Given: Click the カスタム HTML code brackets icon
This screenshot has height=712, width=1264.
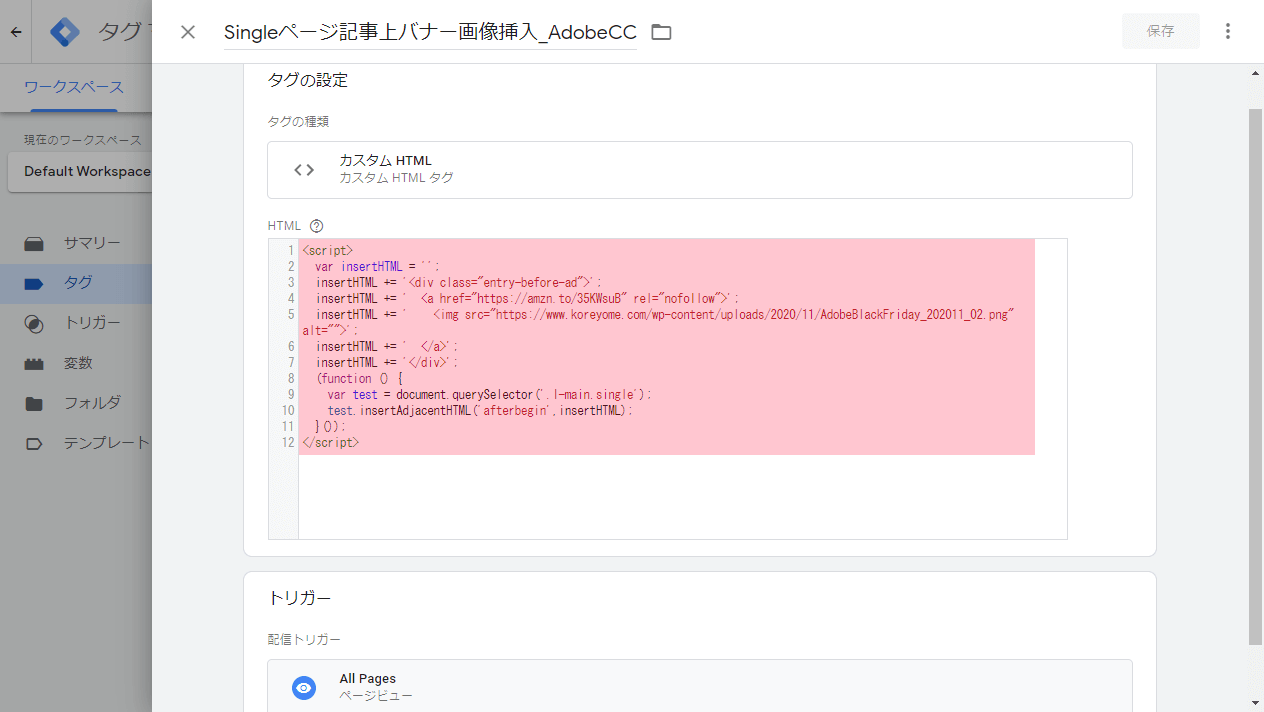Looking at the screenshot, I should (x=304, y=170).
